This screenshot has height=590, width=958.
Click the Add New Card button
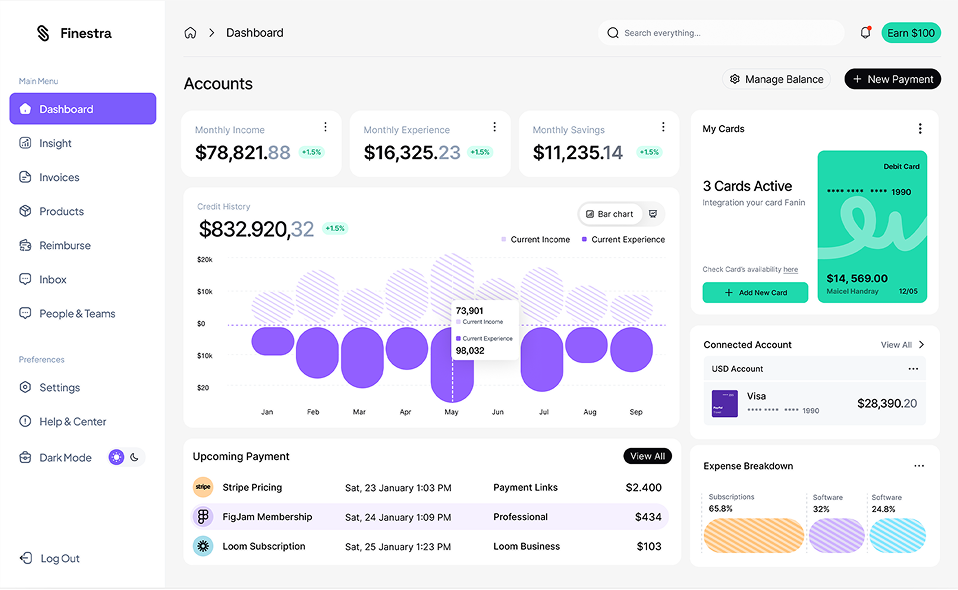(755, 293)
